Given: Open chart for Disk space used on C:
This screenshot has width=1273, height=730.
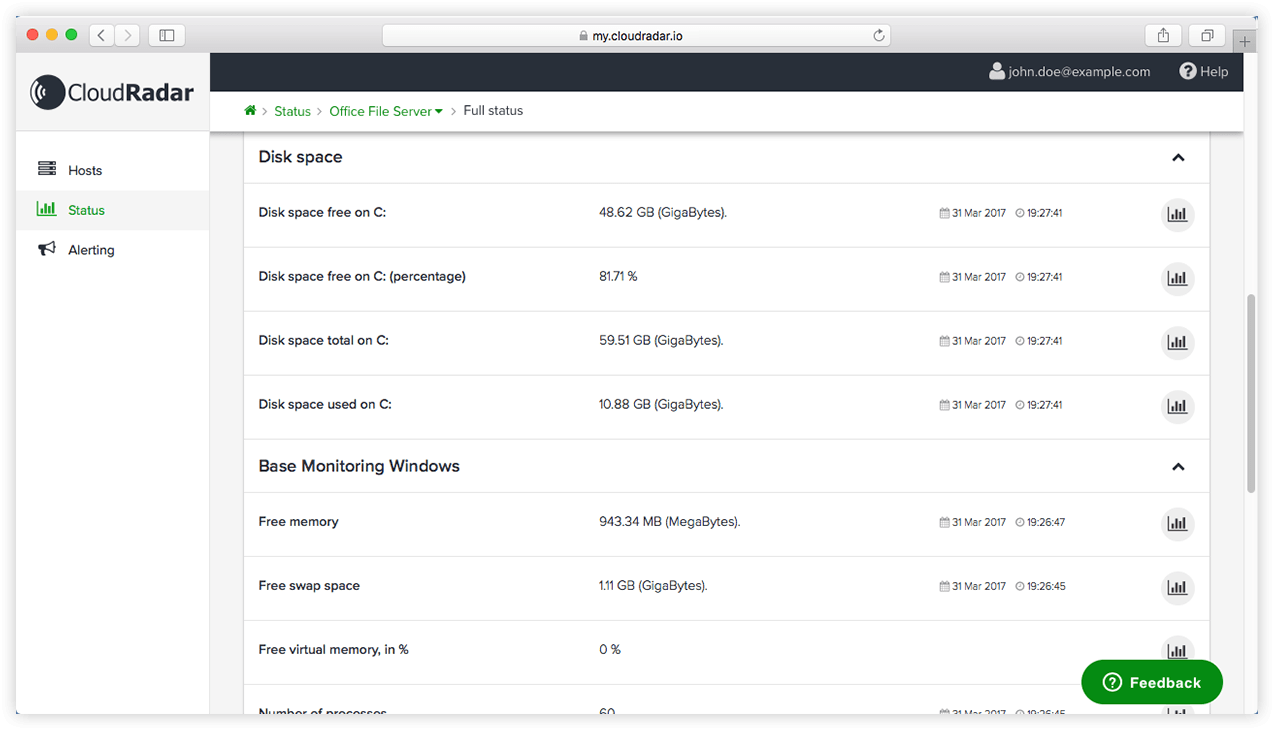Looking at the screenshot, I should 1178,407.
